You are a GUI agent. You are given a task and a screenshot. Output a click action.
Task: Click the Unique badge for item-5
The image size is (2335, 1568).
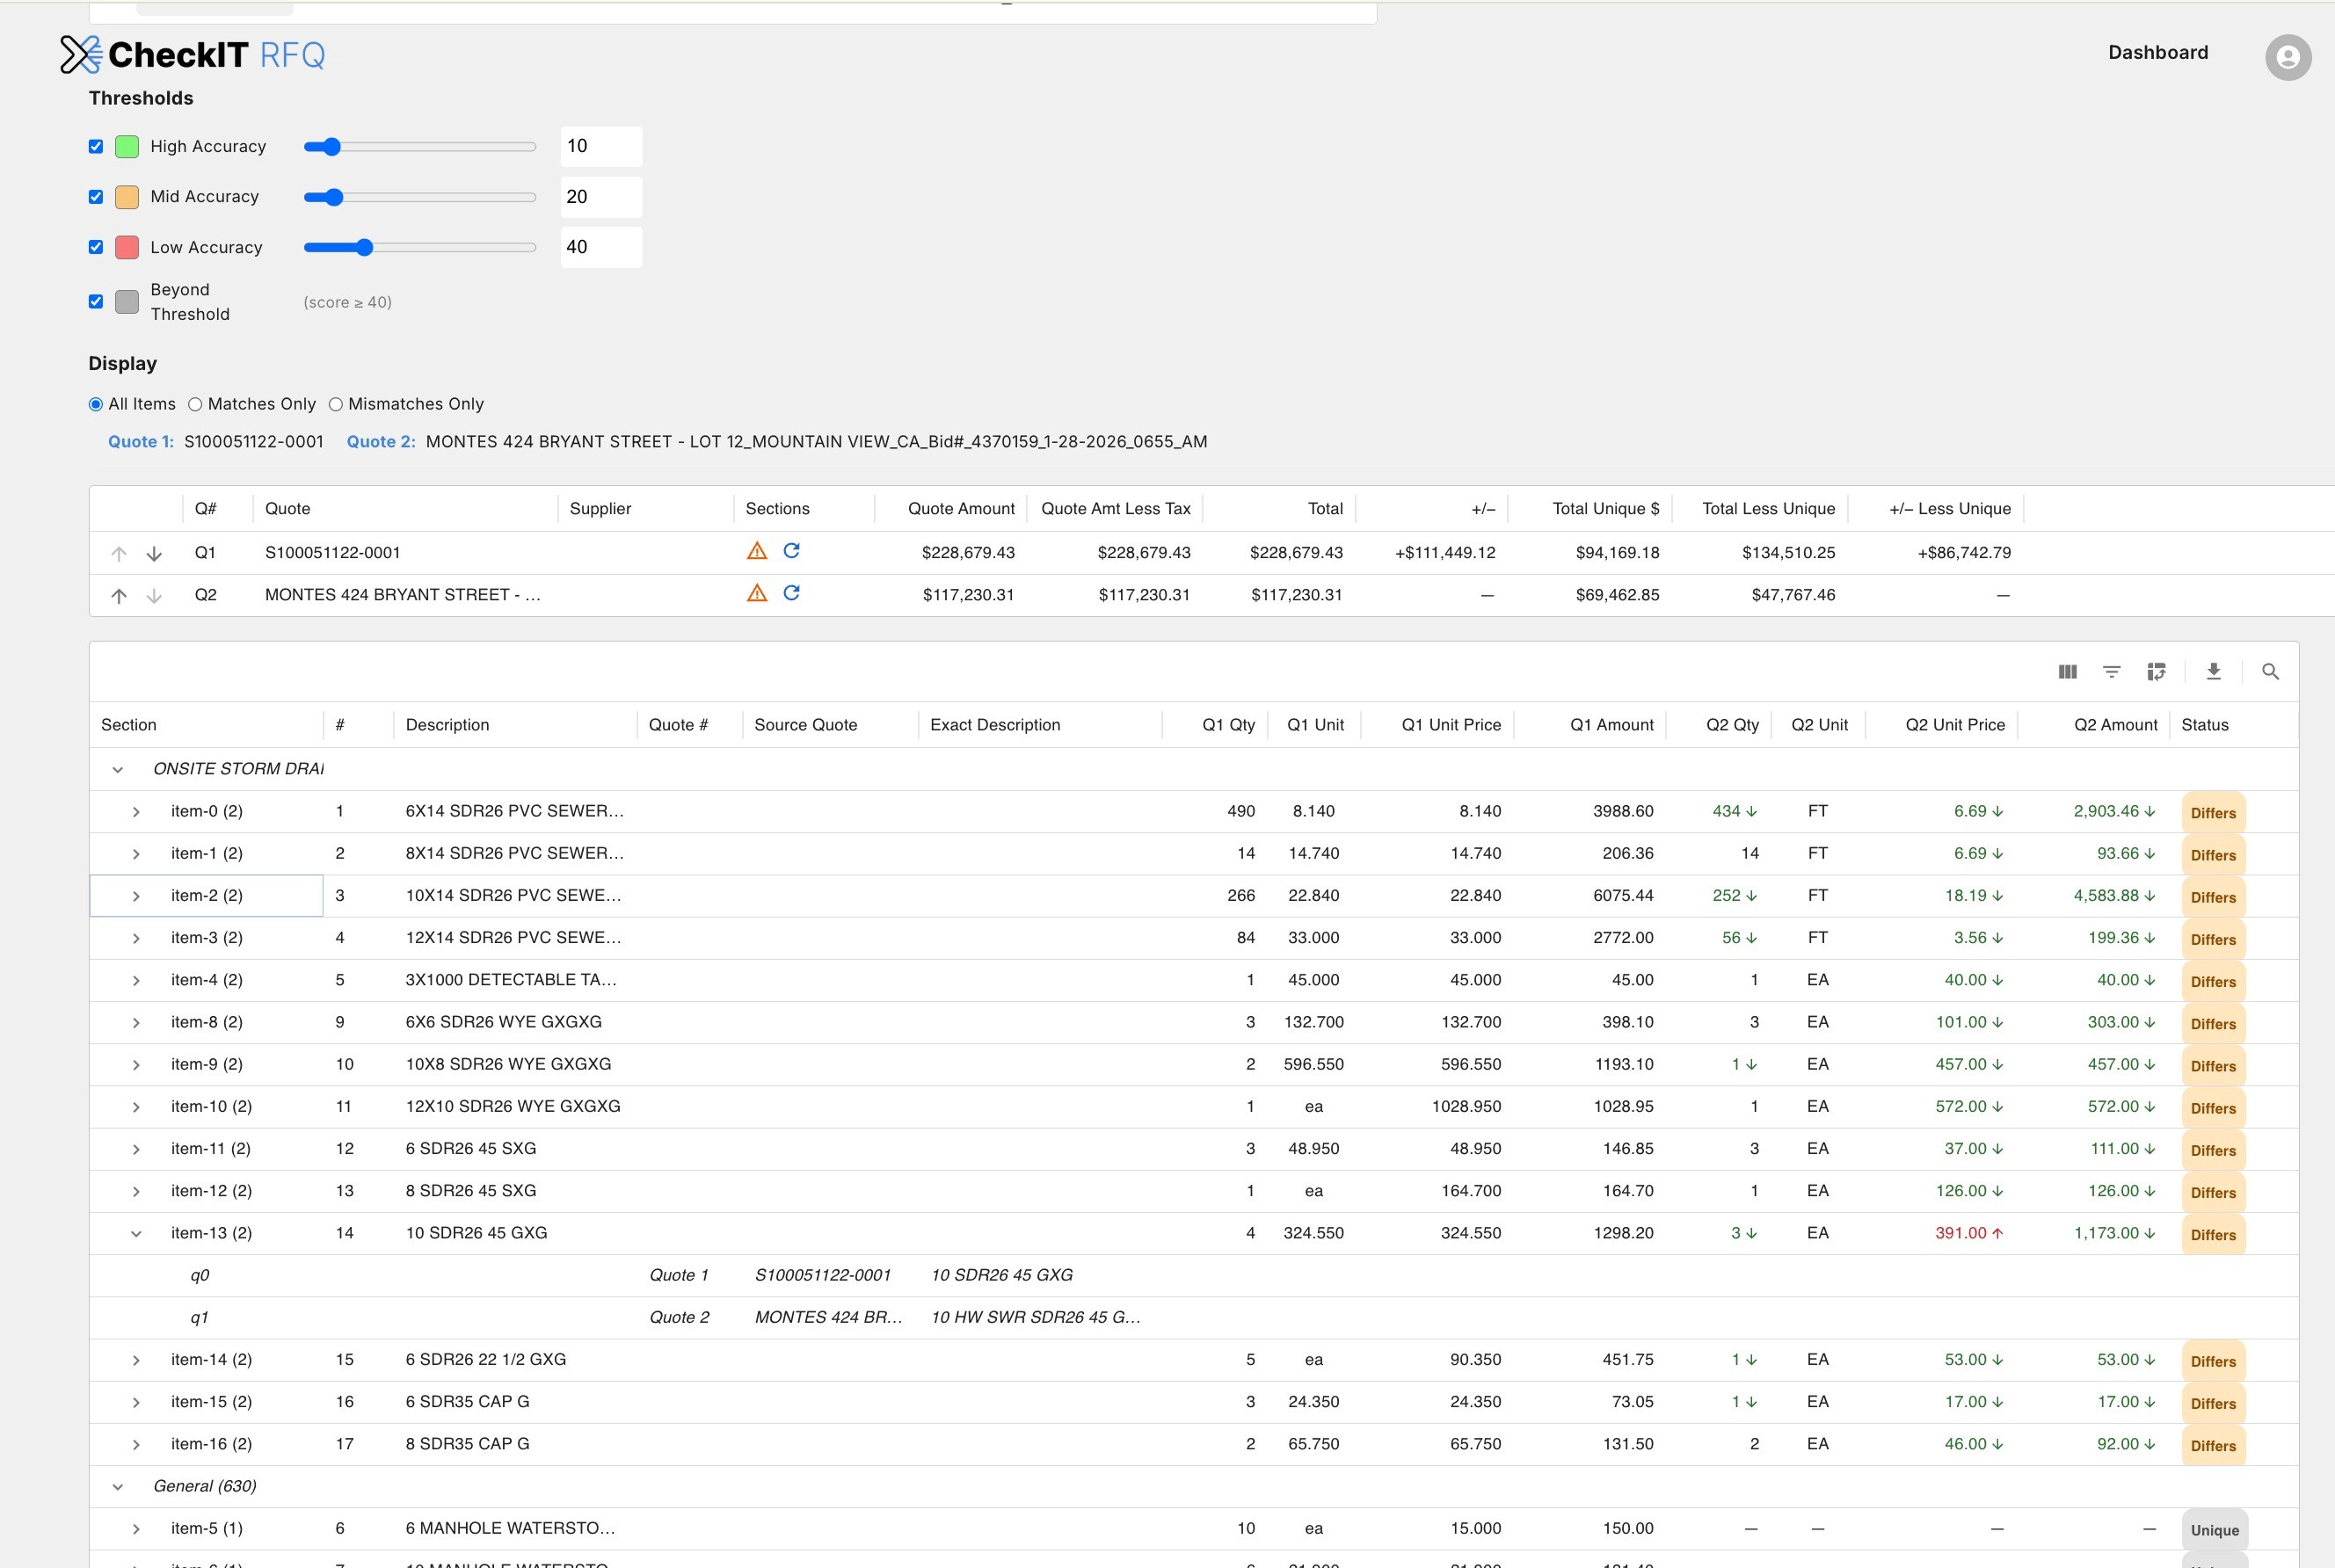pyautogui.click(x=2214, y=1530)
